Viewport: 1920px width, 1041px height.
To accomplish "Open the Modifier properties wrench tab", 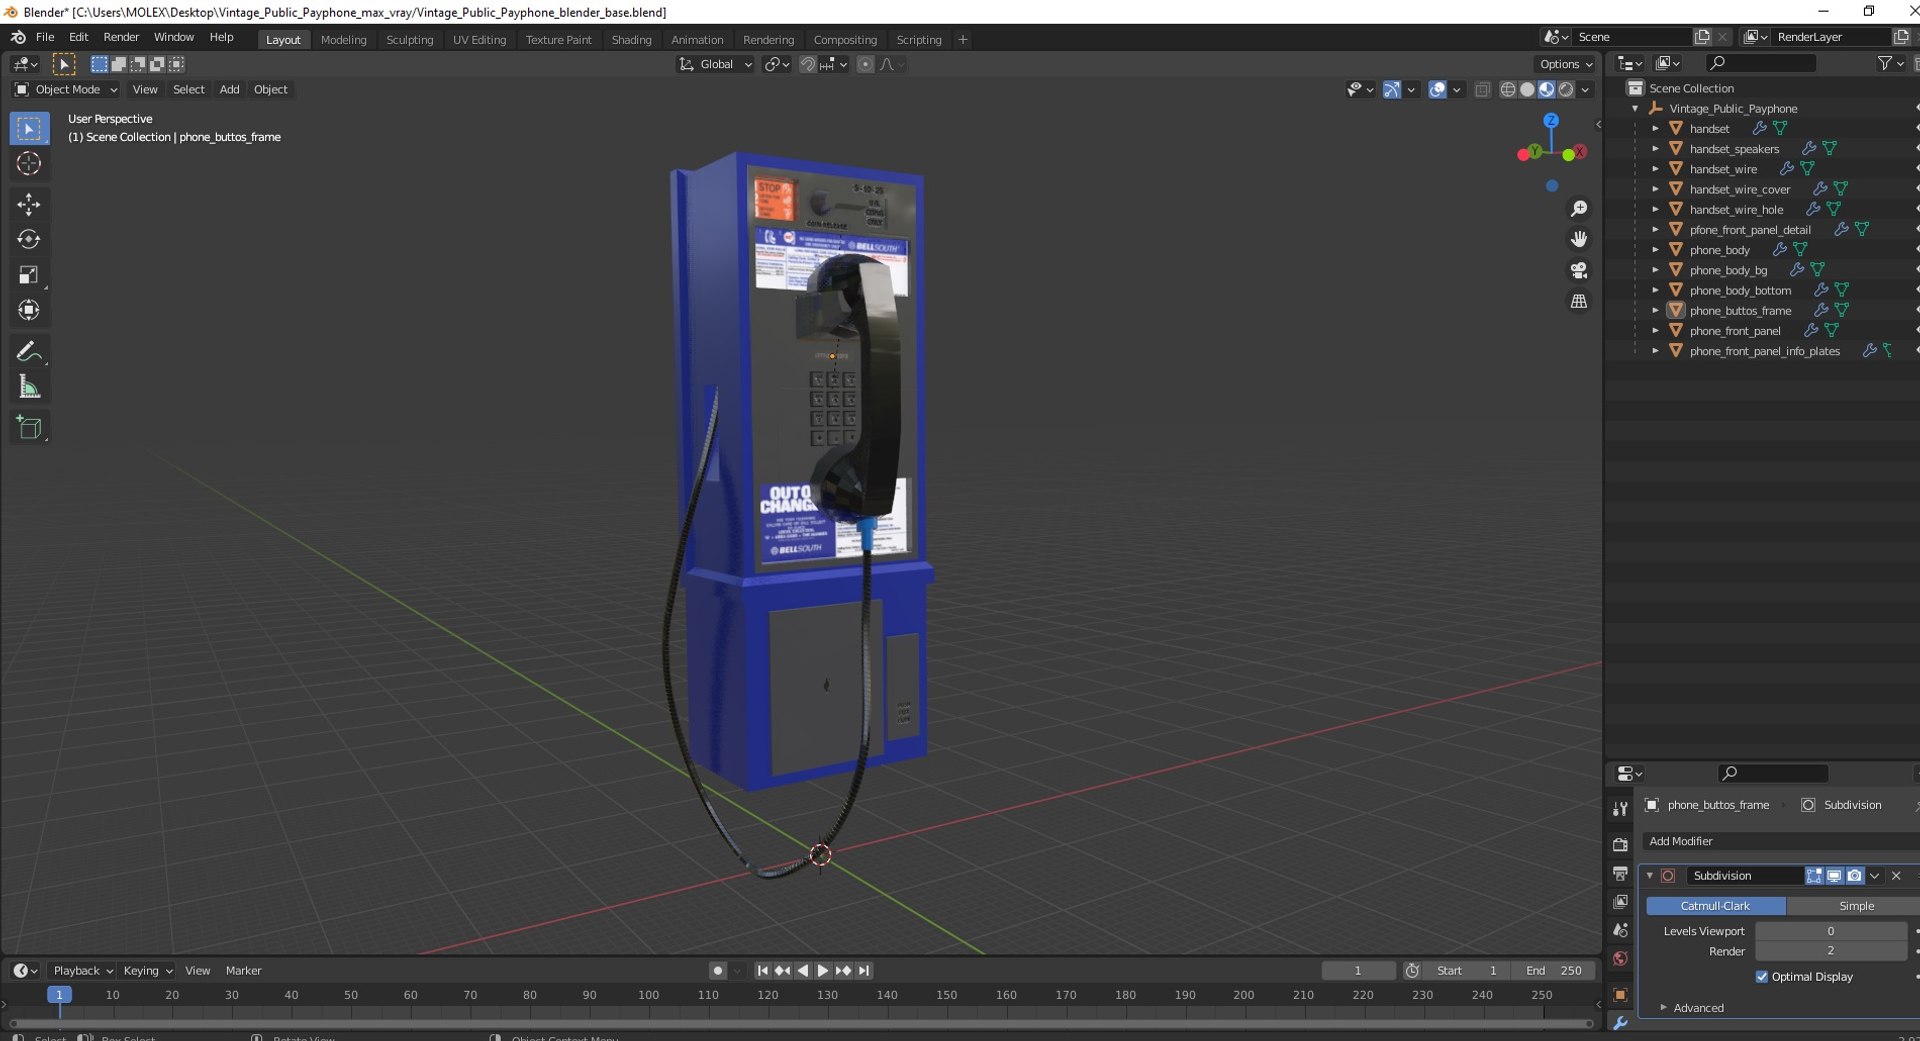I will 1621,1023.
